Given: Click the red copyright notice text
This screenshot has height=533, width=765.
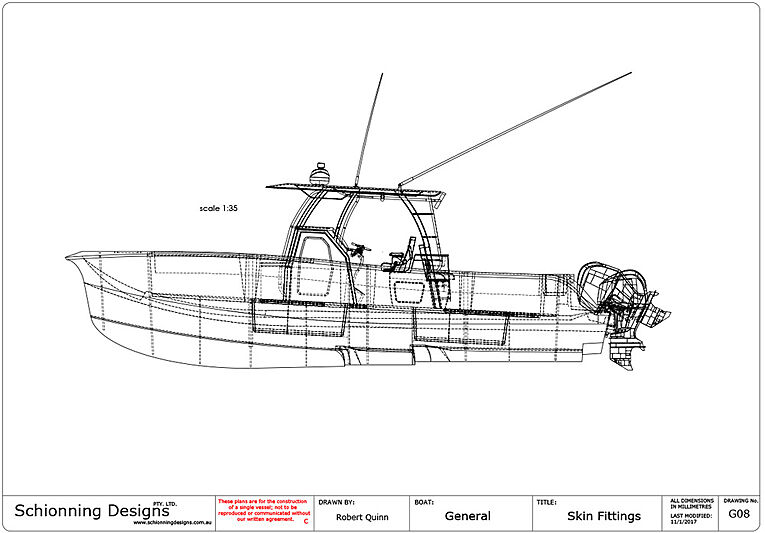Looking at the screenshot, I should tap(262, 510).
